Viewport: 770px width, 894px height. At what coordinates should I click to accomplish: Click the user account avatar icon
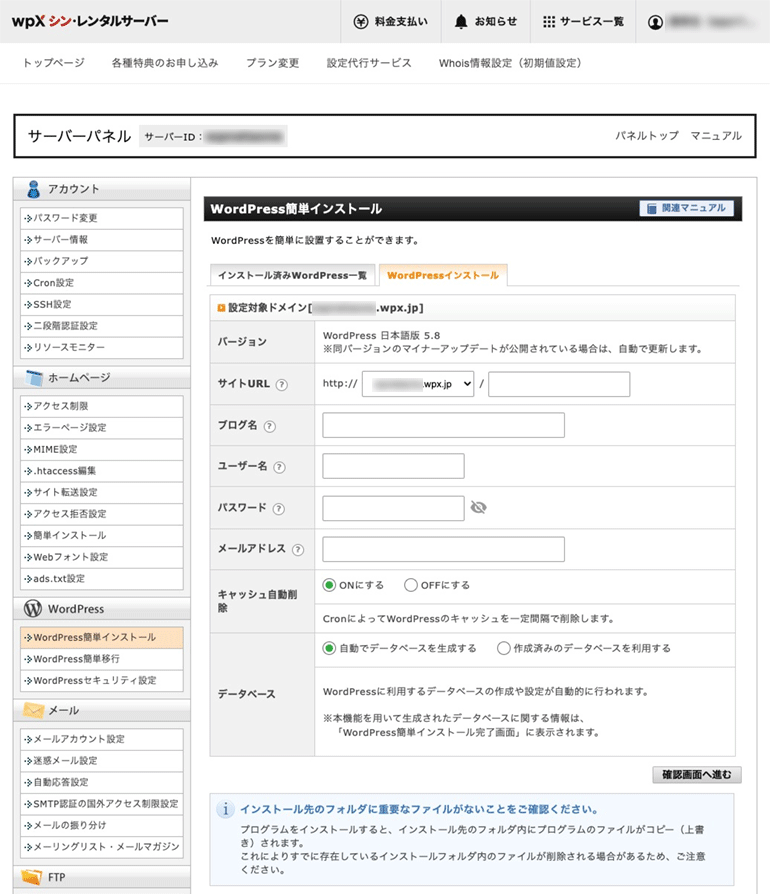(x=655, y=22)
